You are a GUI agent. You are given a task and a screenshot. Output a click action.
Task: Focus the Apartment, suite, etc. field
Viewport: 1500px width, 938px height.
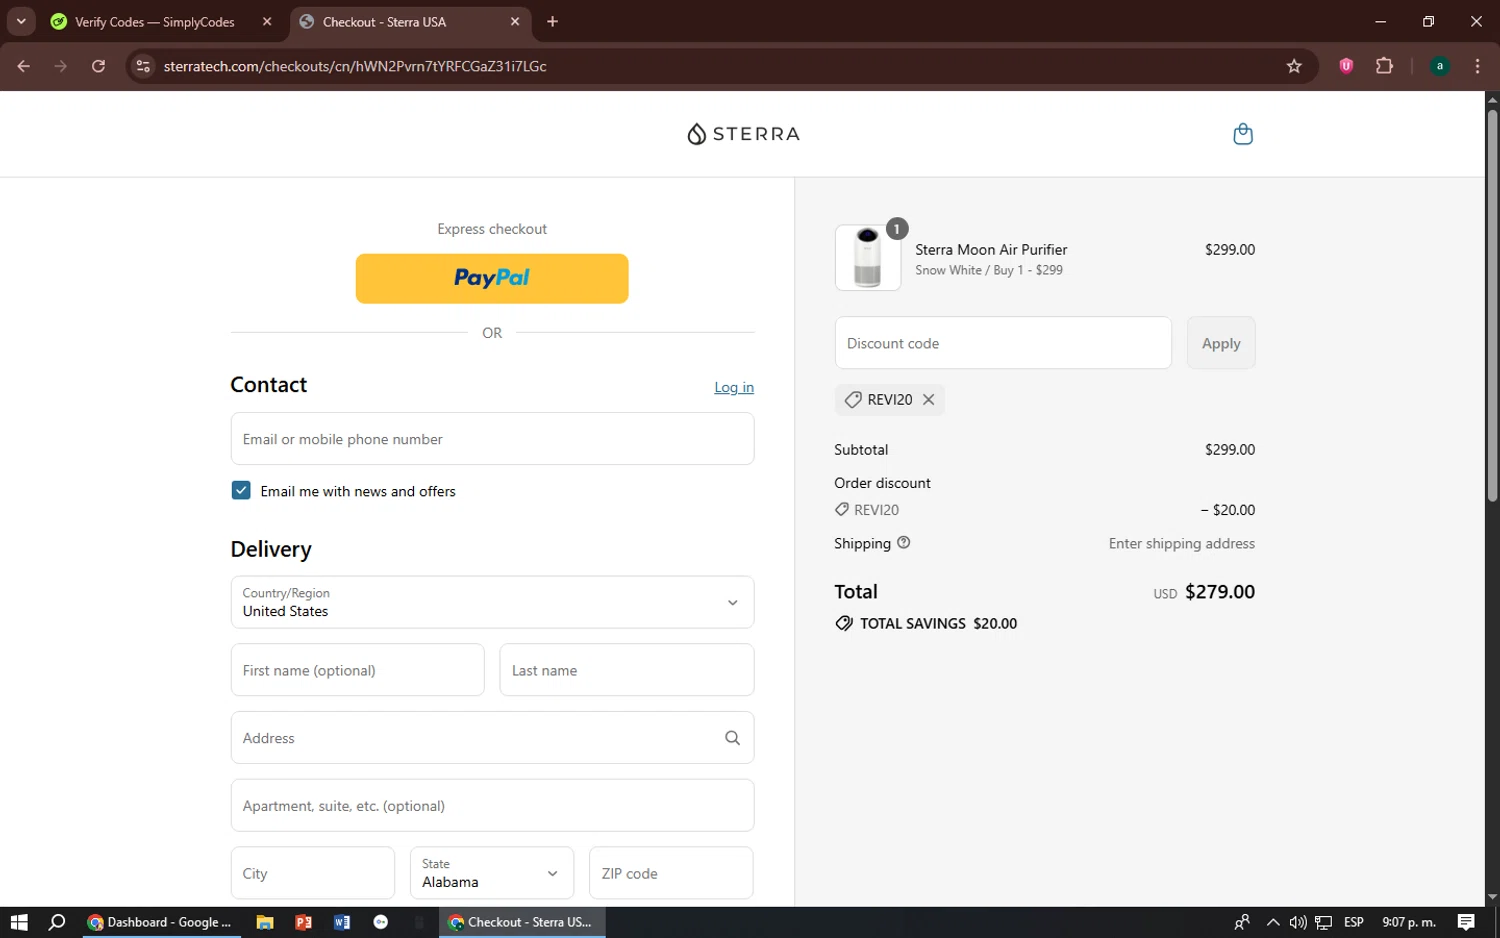click(x=492, y=806)
